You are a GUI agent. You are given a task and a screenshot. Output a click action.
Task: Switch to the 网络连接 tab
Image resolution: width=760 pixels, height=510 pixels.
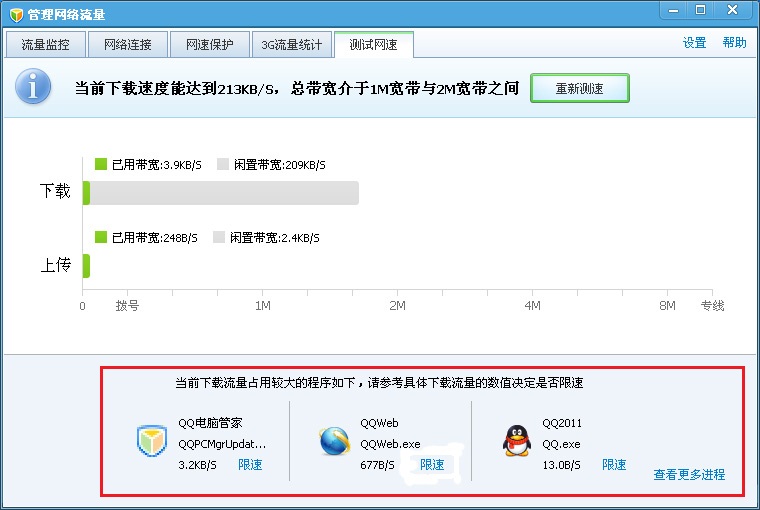[123, 45]
